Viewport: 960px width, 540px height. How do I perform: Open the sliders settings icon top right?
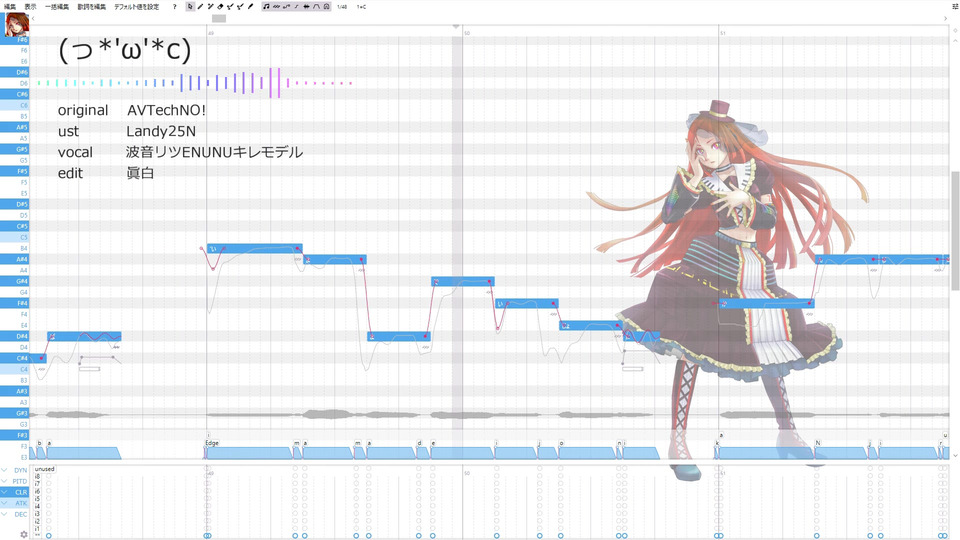pyautogui.click(x=954, y=7)
